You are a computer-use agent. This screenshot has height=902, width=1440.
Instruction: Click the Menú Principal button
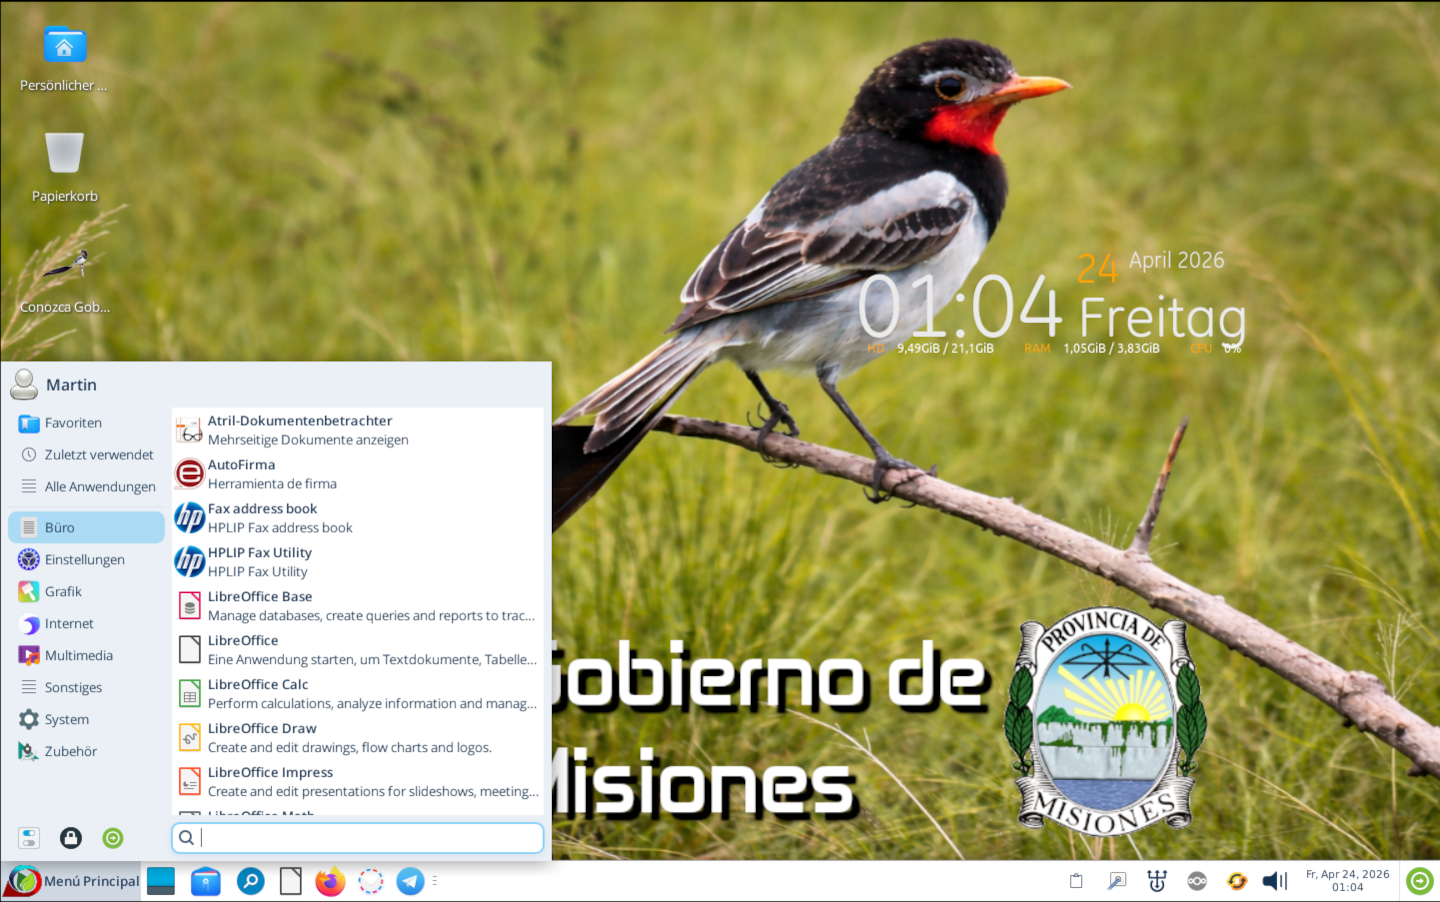72,881
